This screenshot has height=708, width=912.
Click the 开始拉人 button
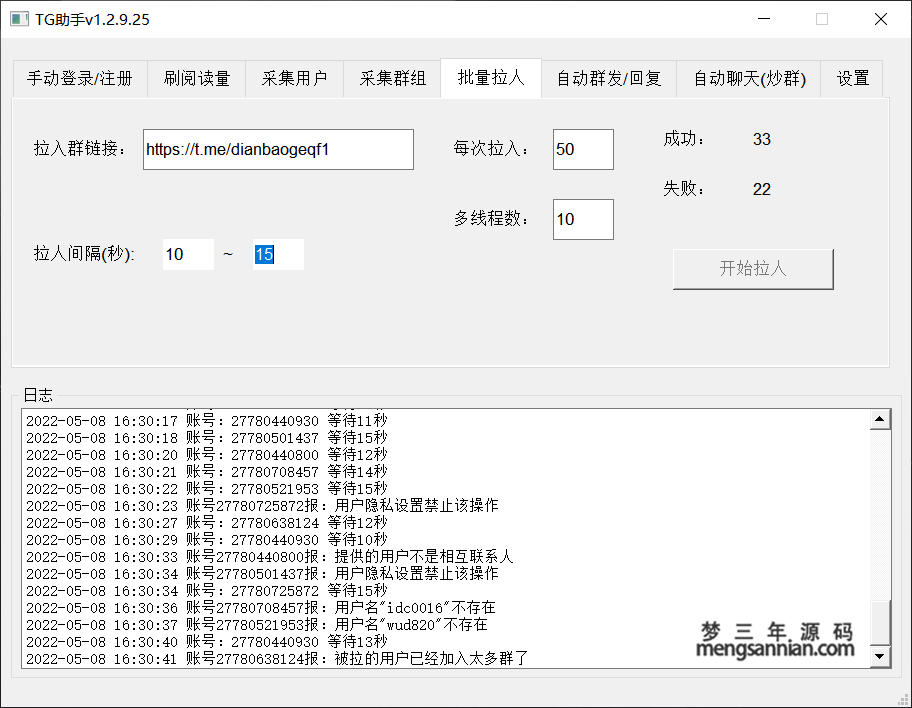(753, 269)
